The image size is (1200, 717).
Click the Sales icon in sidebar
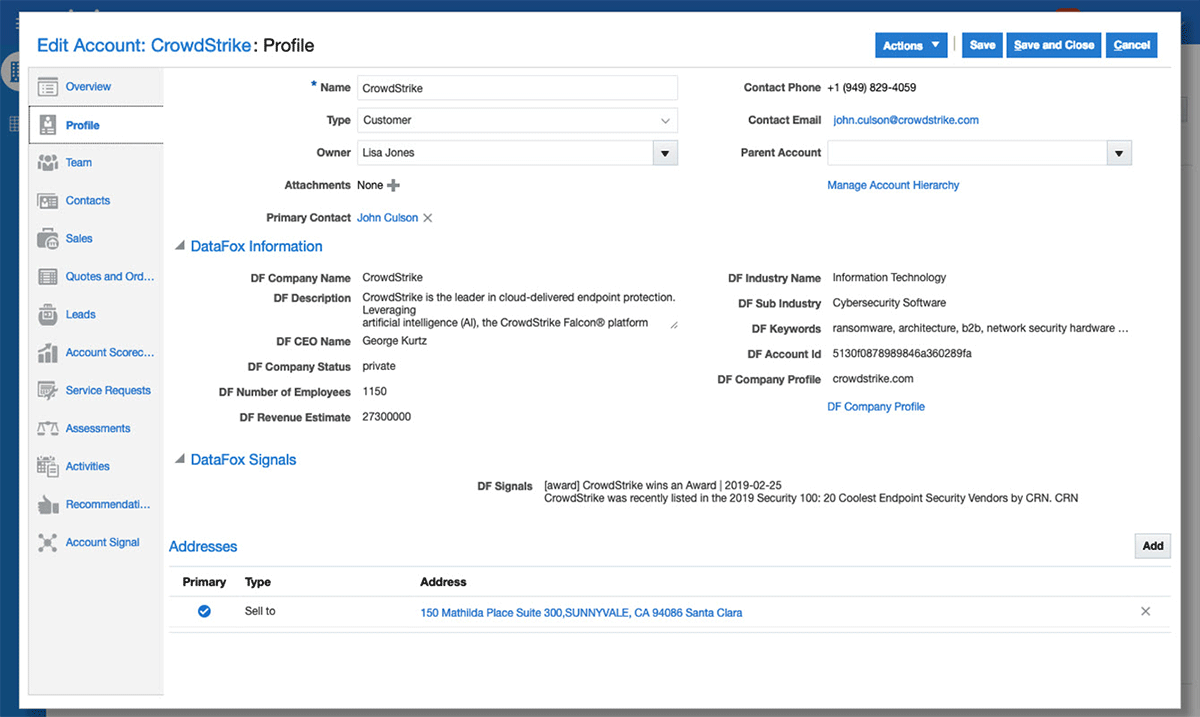click(47, 239)
